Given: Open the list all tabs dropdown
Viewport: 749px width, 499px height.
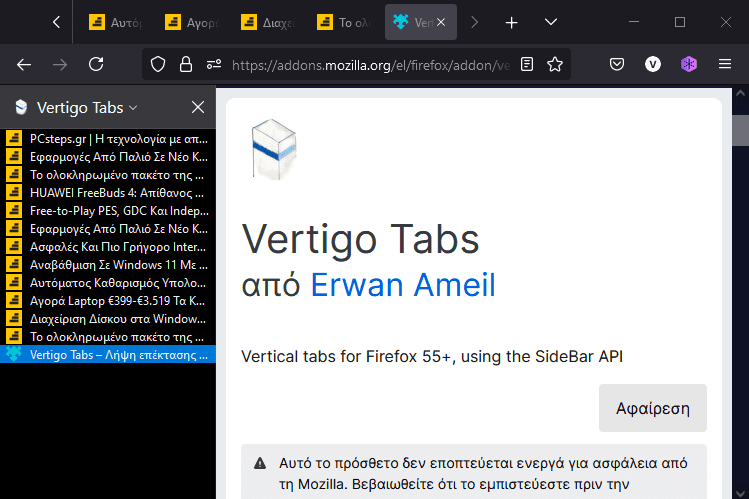Looking at the screenshot, I should coord(551,22).
